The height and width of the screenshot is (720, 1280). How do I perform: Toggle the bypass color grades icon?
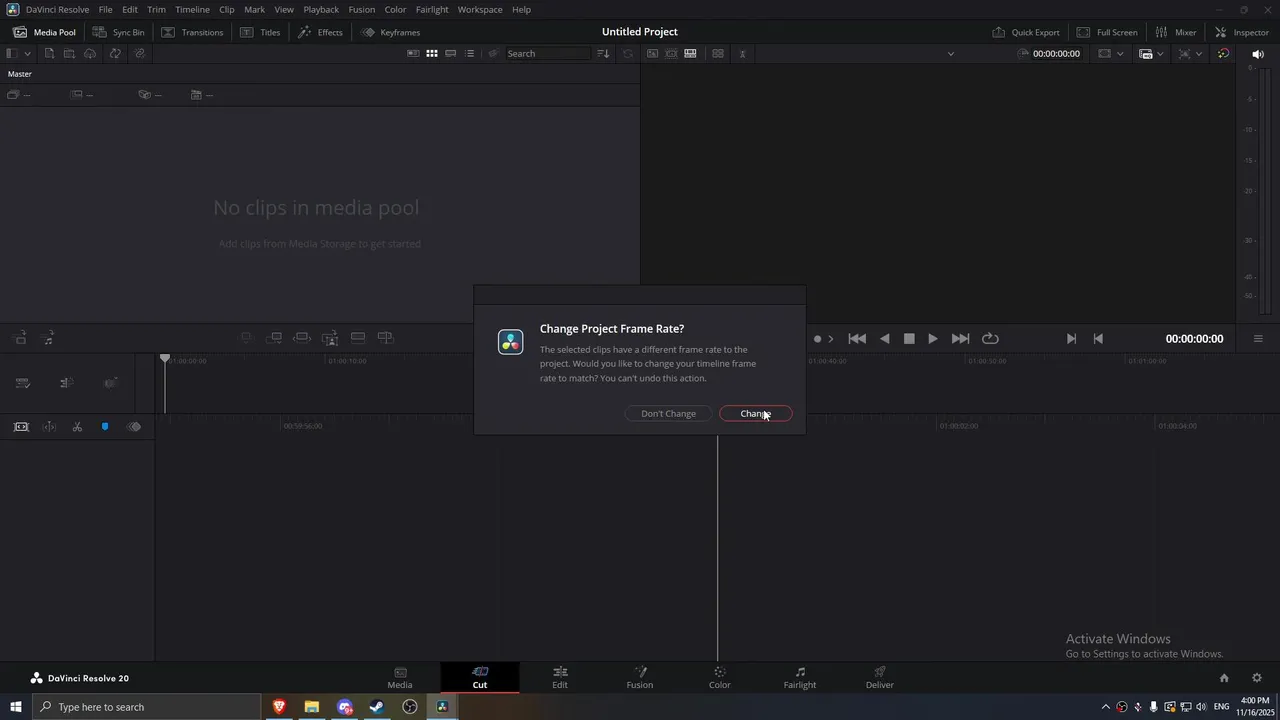point(1223,53)
